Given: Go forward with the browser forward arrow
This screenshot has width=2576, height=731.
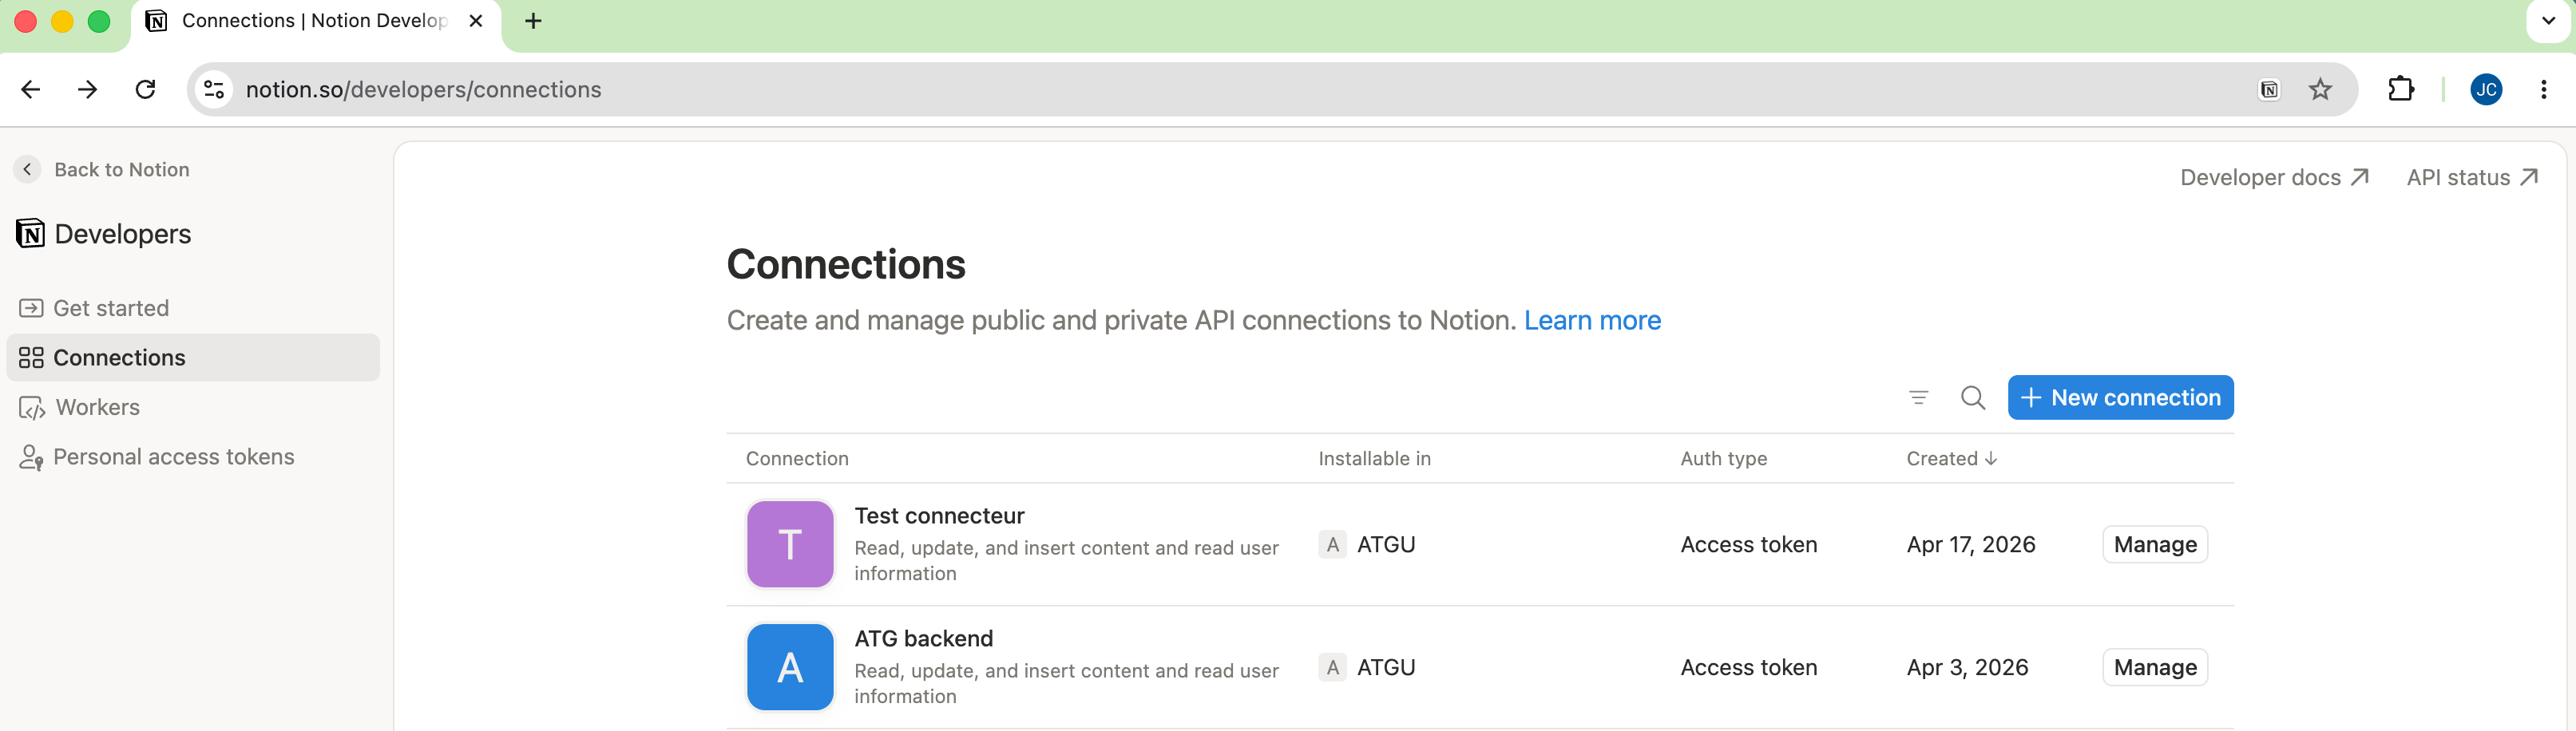Looking at the screenshot, I should tap(88, 90).
